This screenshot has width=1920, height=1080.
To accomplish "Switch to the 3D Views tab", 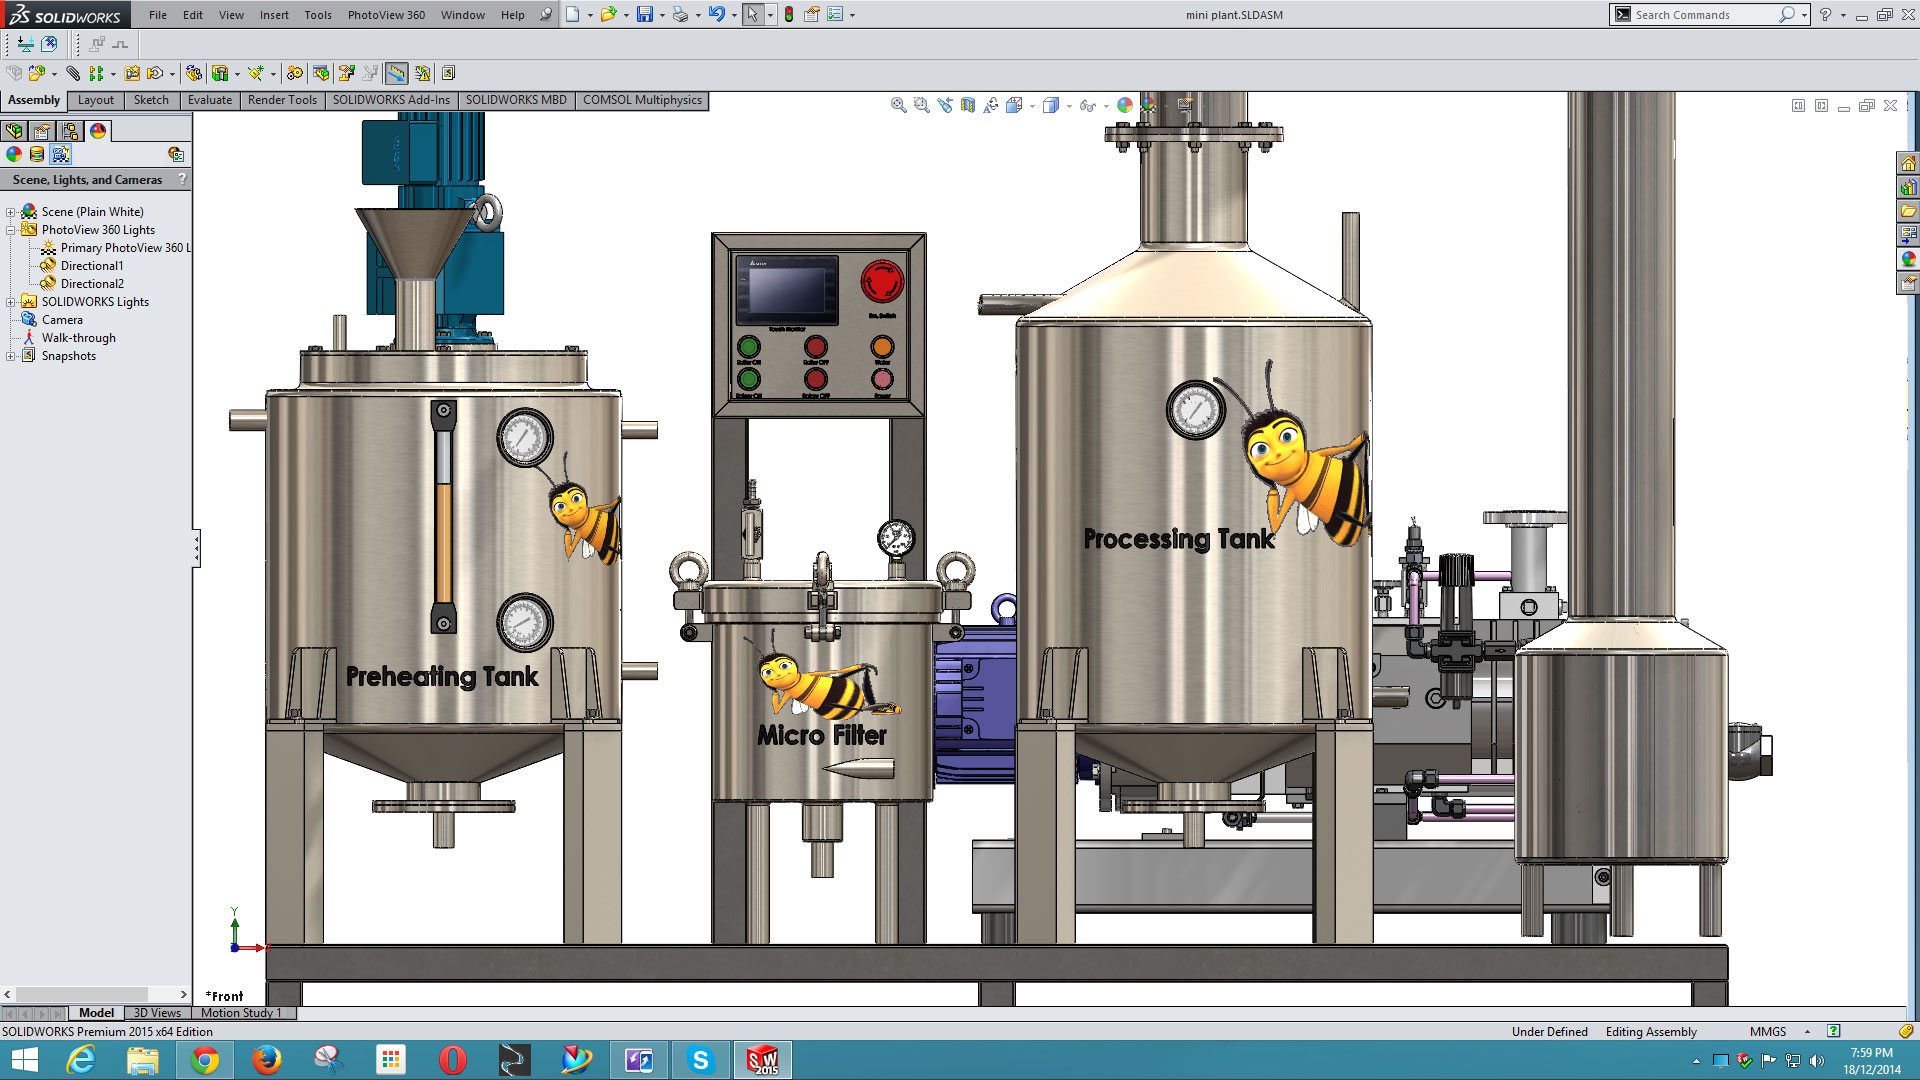I will (157, 1013).
